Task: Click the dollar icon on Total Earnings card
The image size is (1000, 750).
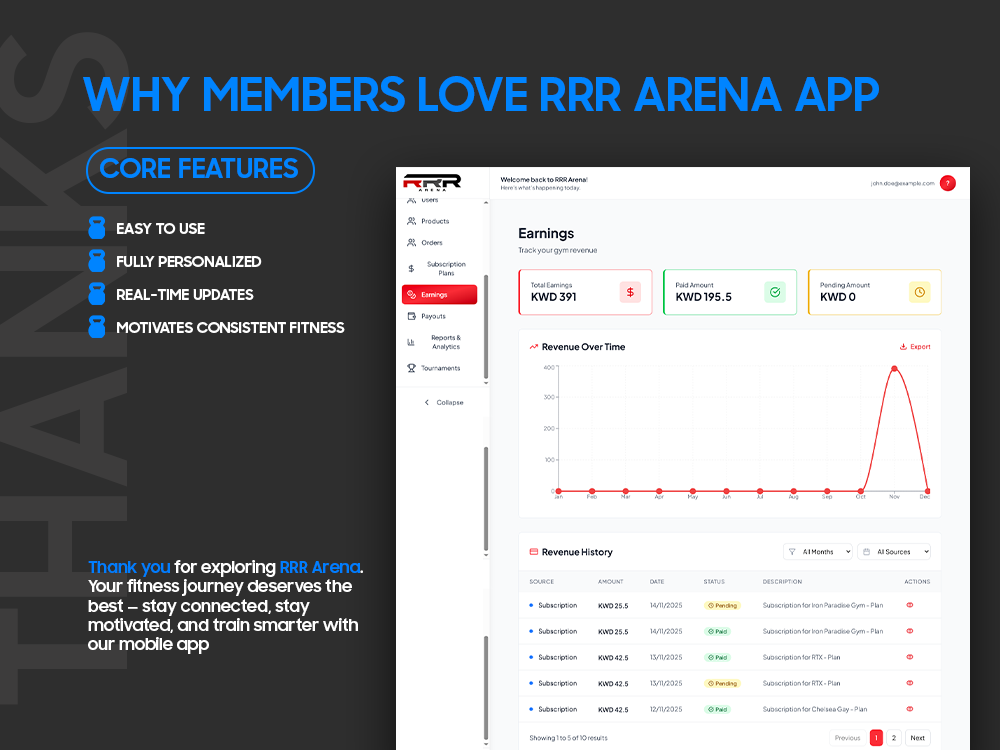Action: pos(630,292)
